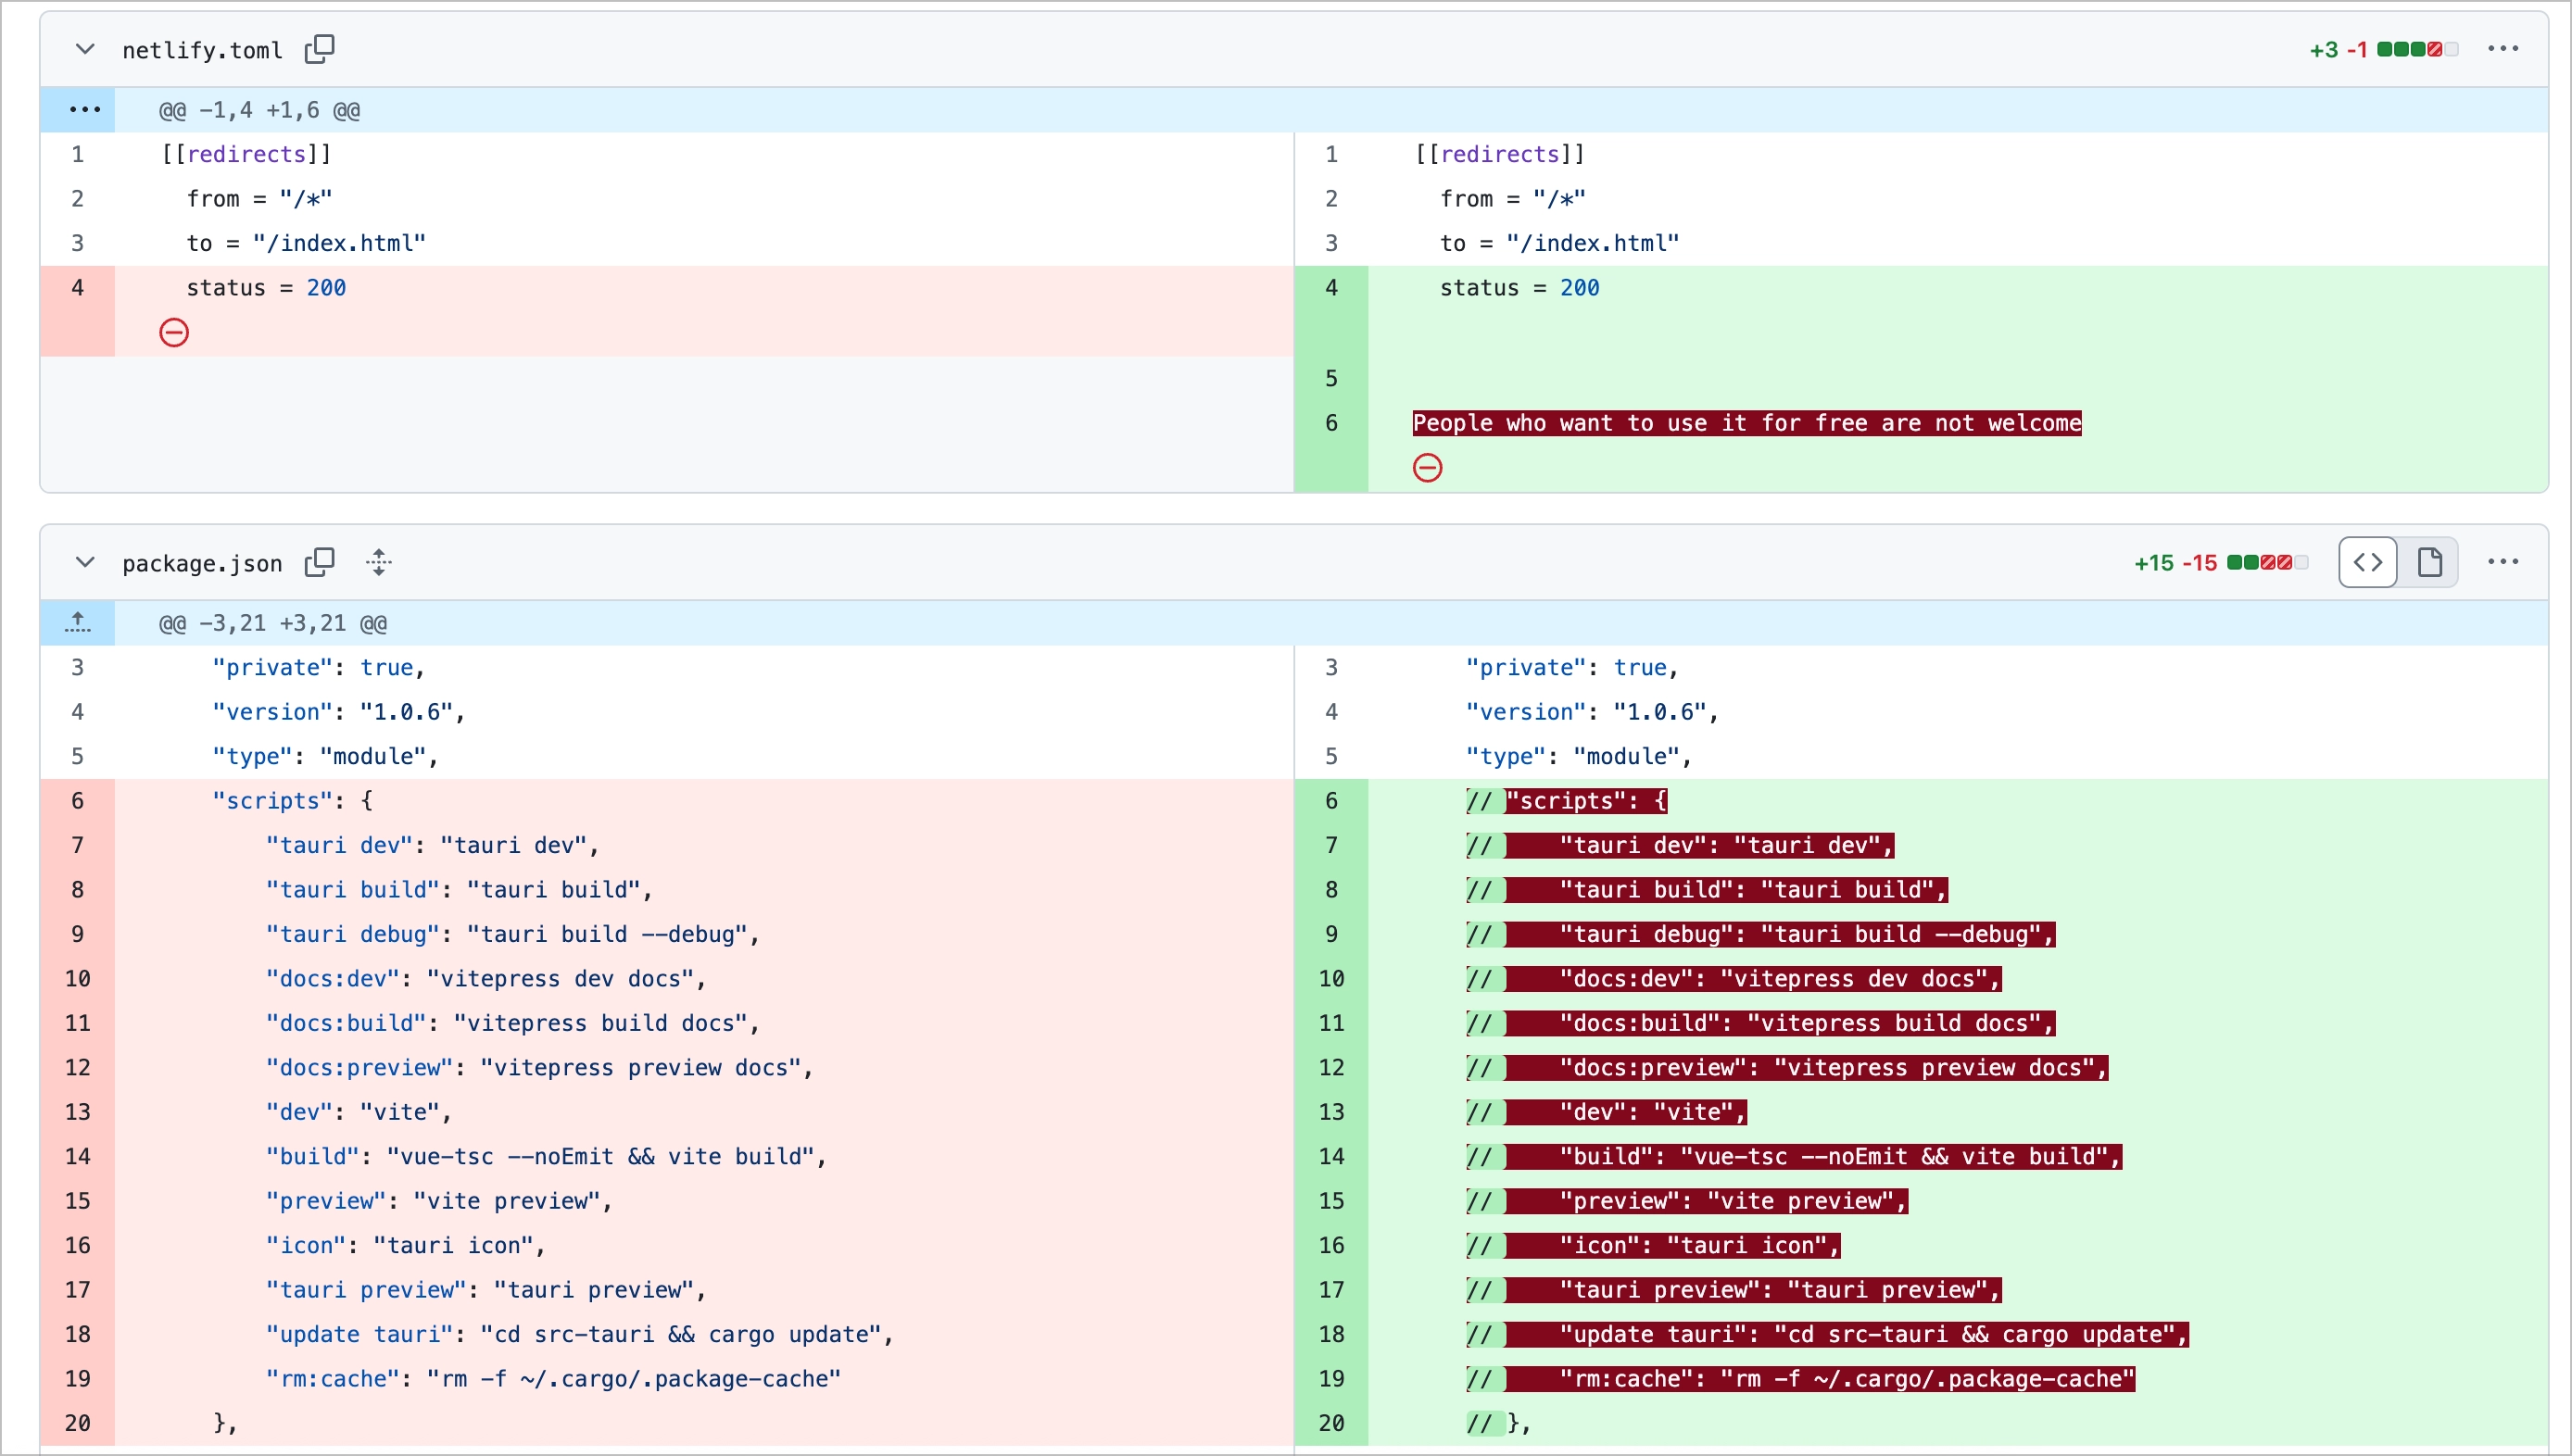Collapse the netlify.toml file diff

pos(85,49)
